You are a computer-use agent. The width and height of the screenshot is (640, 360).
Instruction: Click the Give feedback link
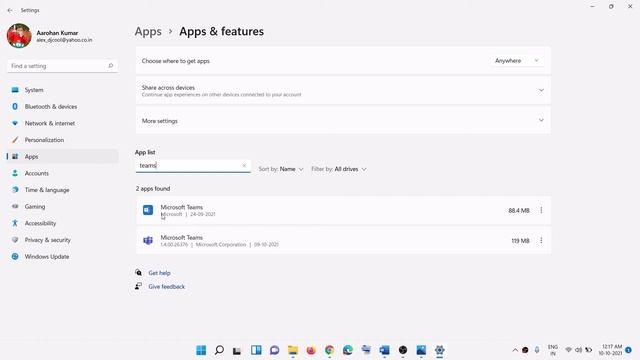167,287
